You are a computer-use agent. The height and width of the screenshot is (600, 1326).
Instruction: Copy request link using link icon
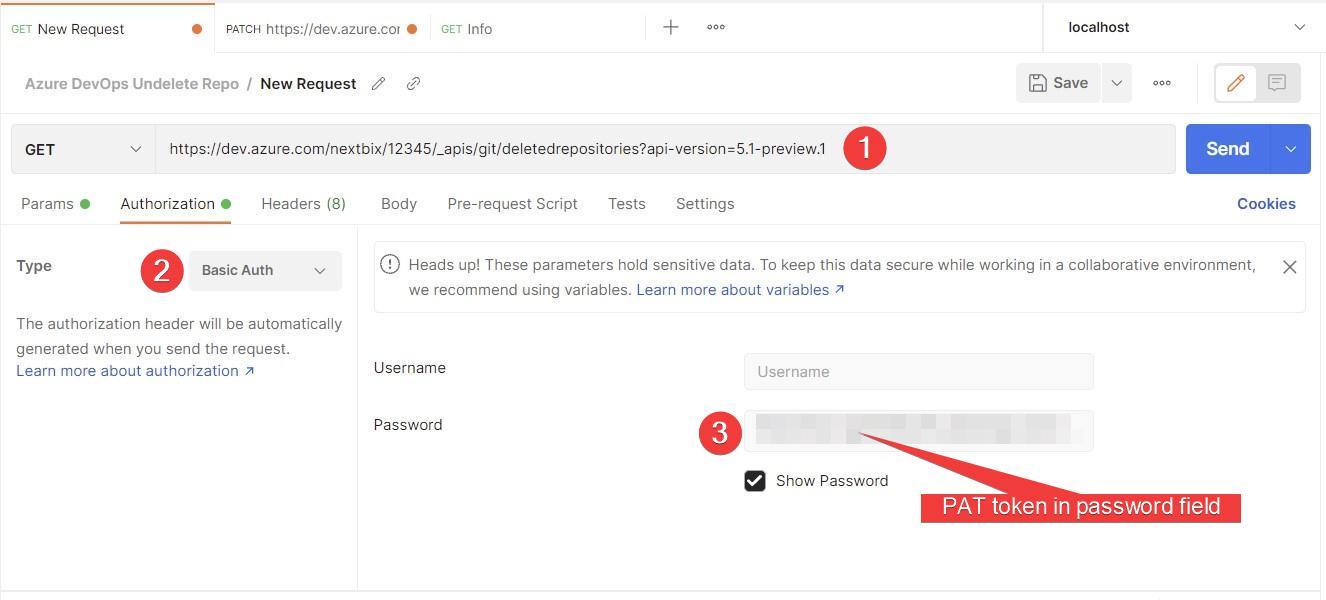(413, 84)
